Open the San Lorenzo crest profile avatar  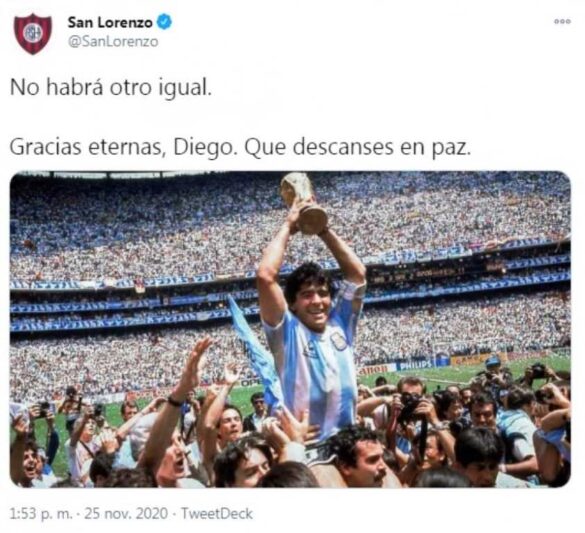point(32,34)
